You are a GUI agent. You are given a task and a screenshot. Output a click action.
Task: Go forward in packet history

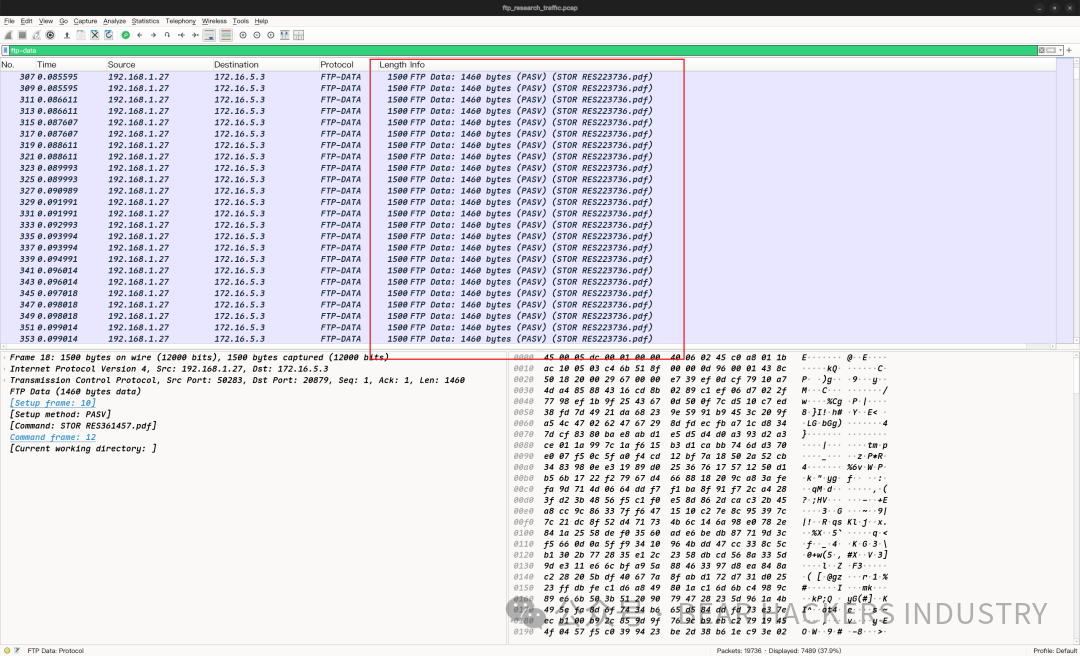[153, 35]
